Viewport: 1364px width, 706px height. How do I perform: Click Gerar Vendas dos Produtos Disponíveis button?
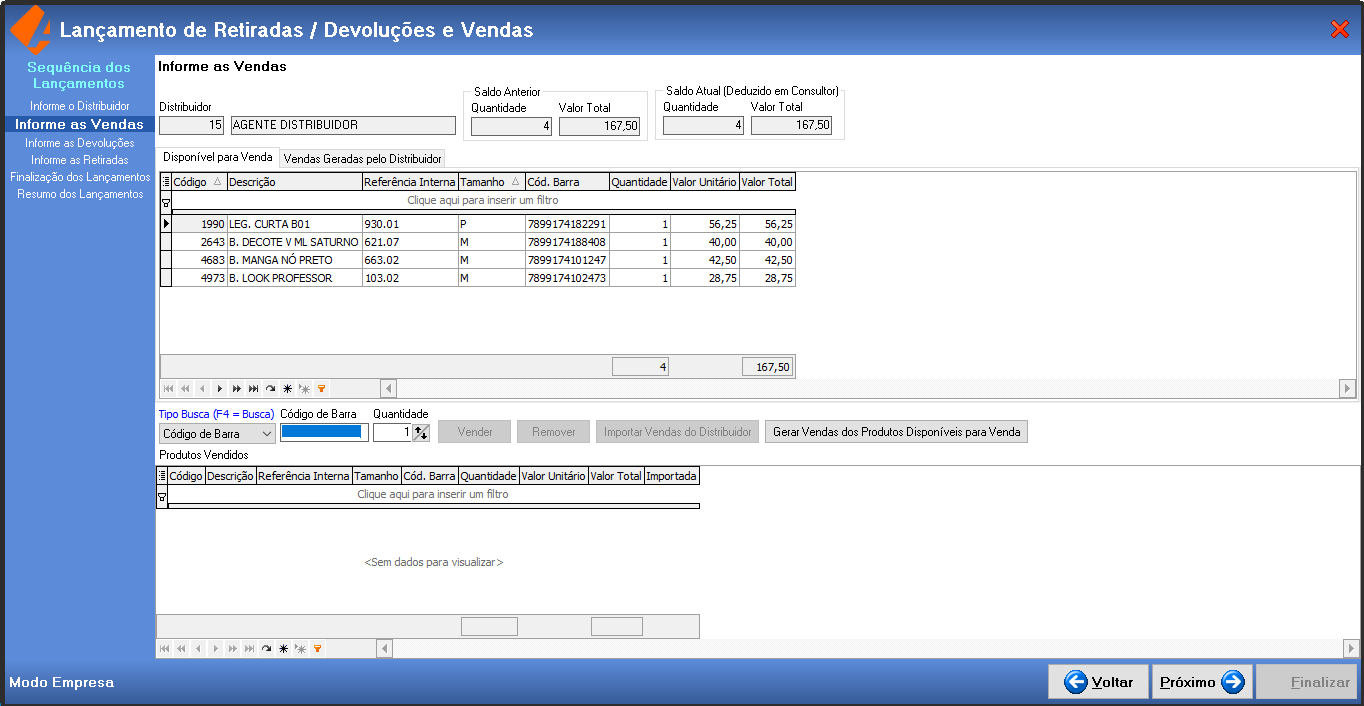click(x=897, y=432)
